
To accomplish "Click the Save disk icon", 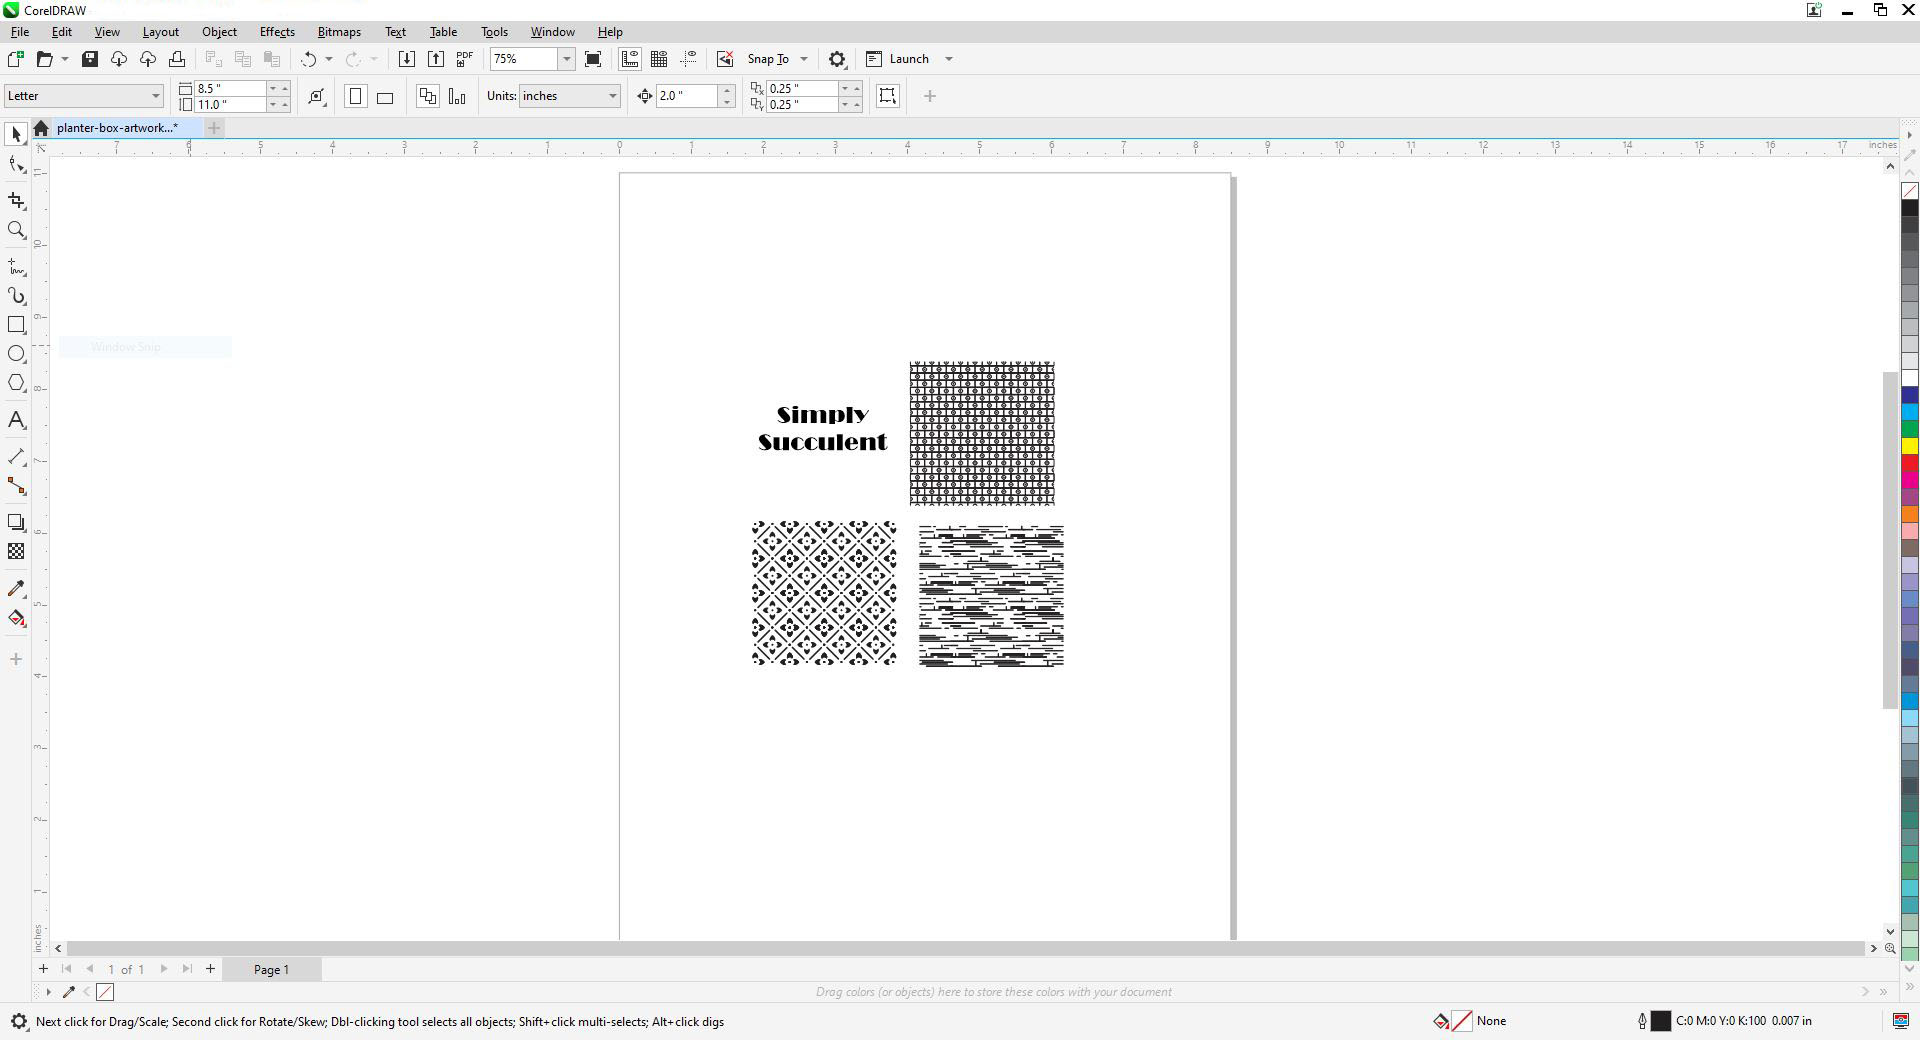I will (90, 59).
